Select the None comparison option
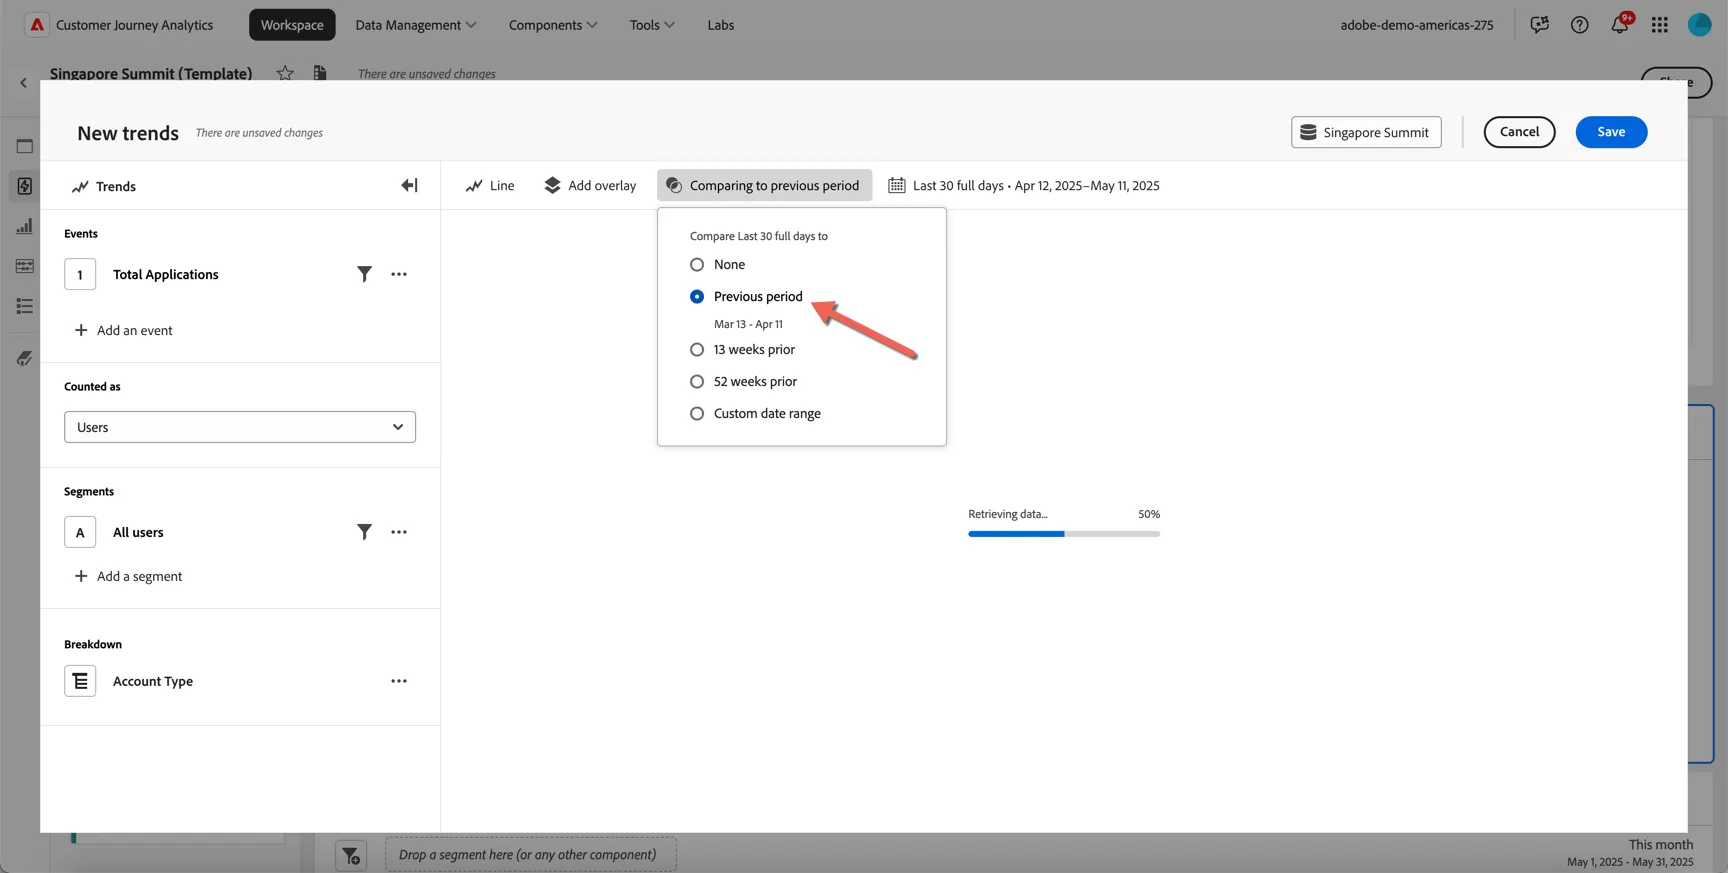 click(x=697, y=265)
